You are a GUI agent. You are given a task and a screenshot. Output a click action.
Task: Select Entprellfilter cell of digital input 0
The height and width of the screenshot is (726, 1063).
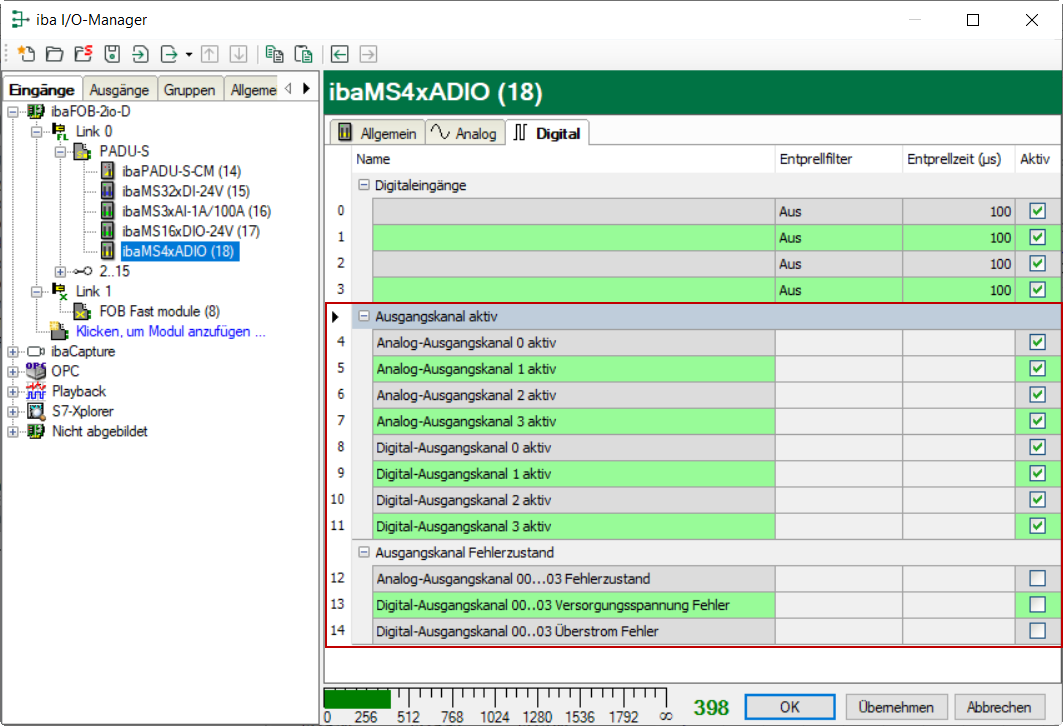pos(838,211)
